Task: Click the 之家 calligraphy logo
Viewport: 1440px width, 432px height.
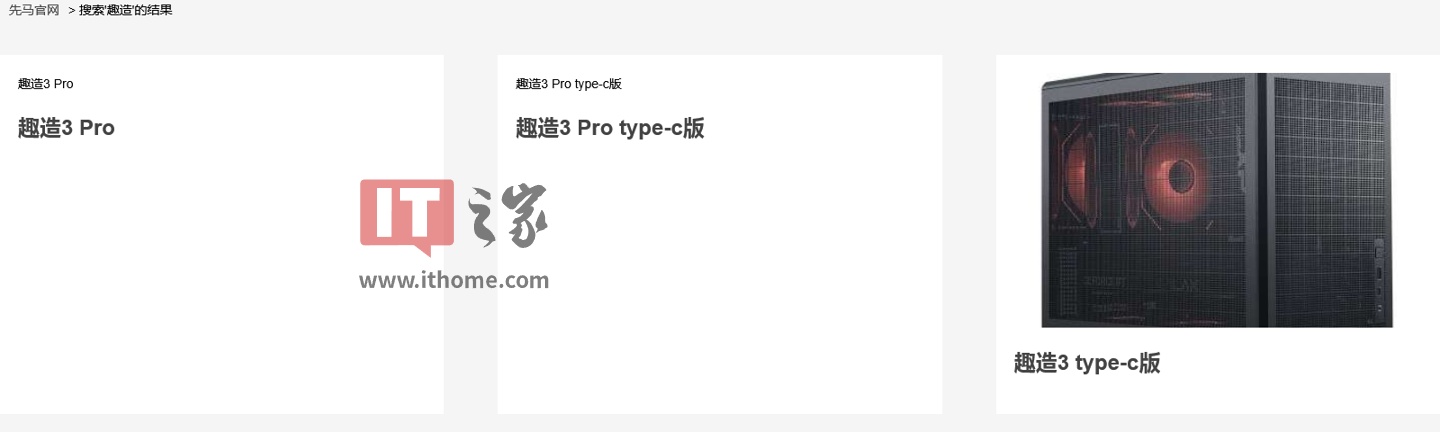Action: pyautogui.click(x=508, y=216)
